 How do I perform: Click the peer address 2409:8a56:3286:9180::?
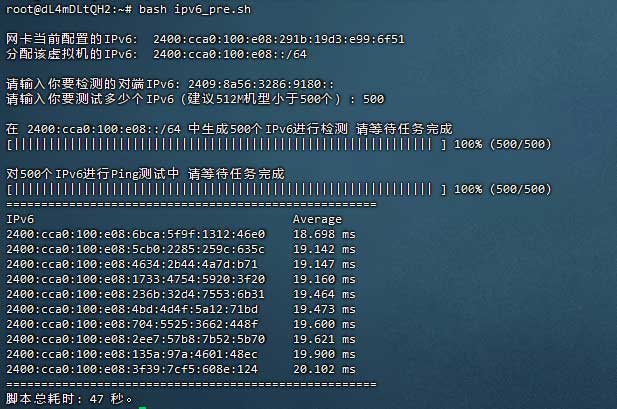click(x=261, y=84)
